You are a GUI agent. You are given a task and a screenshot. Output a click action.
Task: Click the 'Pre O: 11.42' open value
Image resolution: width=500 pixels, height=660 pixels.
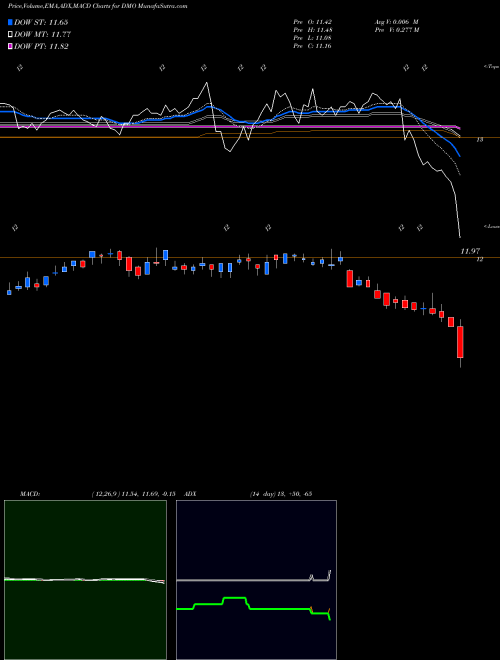click(x=313, y=22)
